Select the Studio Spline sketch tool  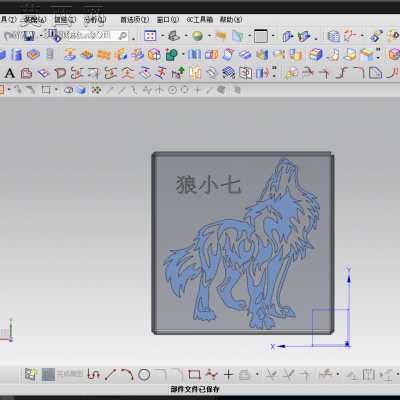[211, 375]
